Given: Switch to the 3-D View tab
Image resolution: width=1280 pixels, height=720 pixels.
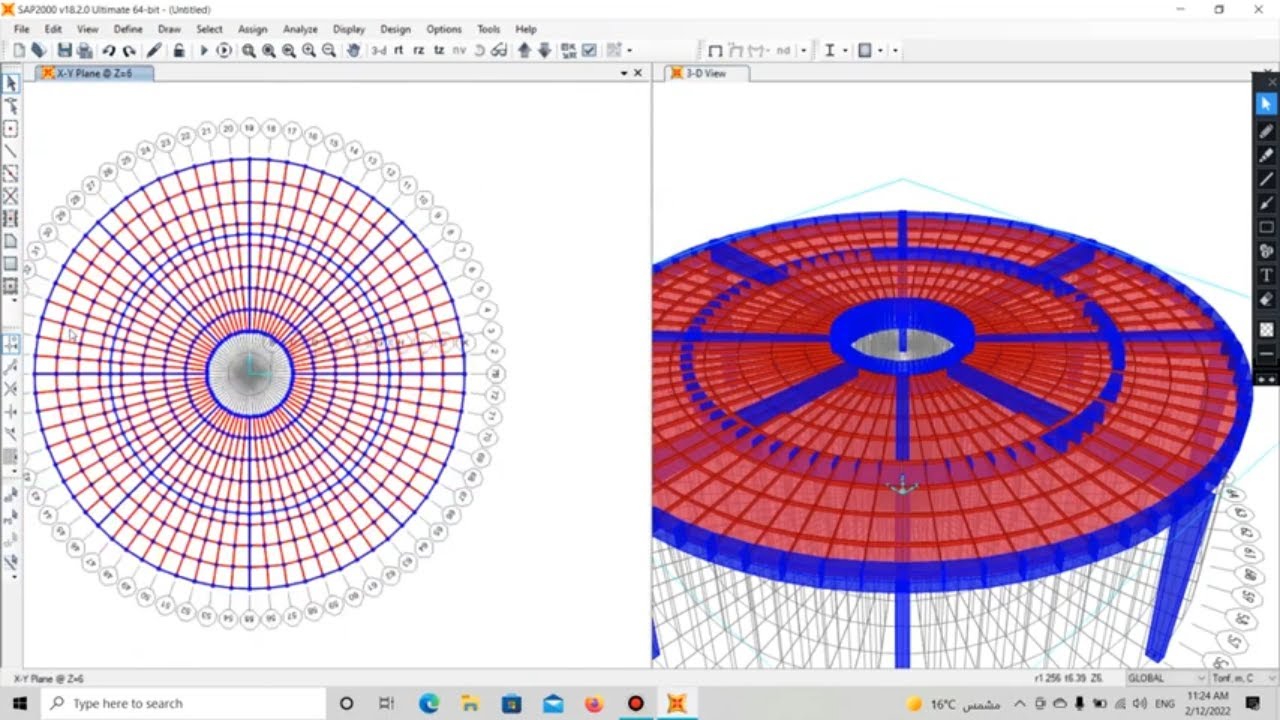Looking at the screenshot, I should coord(706,73).
